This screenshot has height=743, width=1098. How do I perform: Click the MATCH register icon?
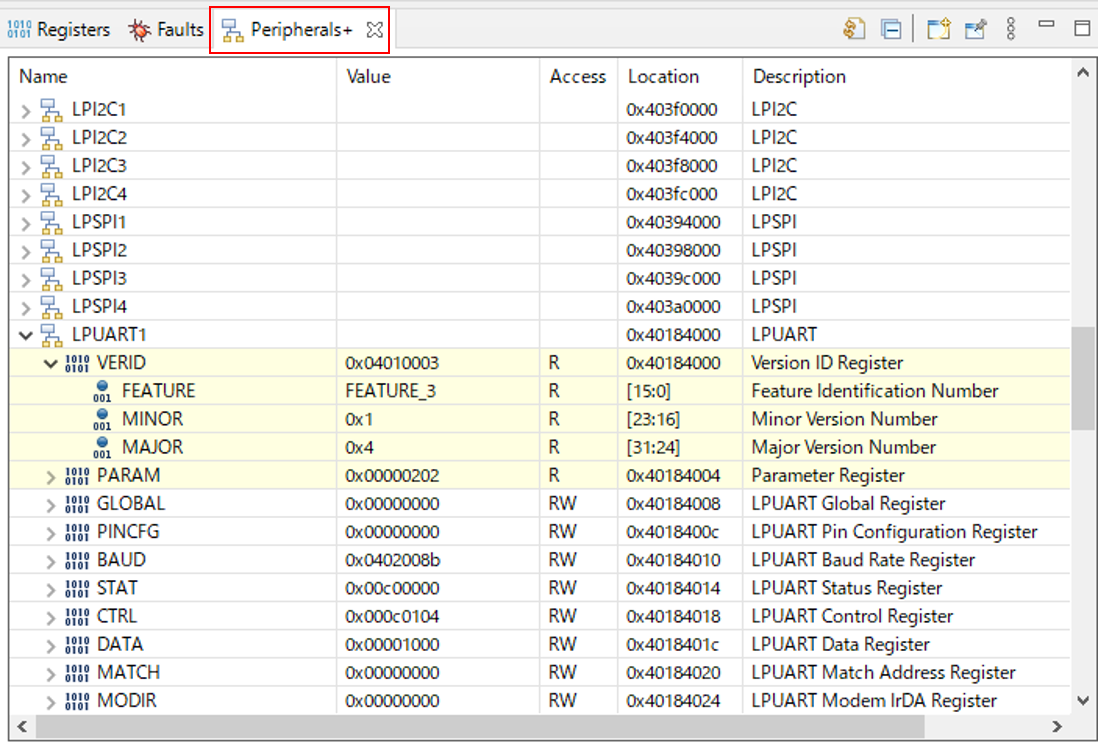[x=77, y=673]
